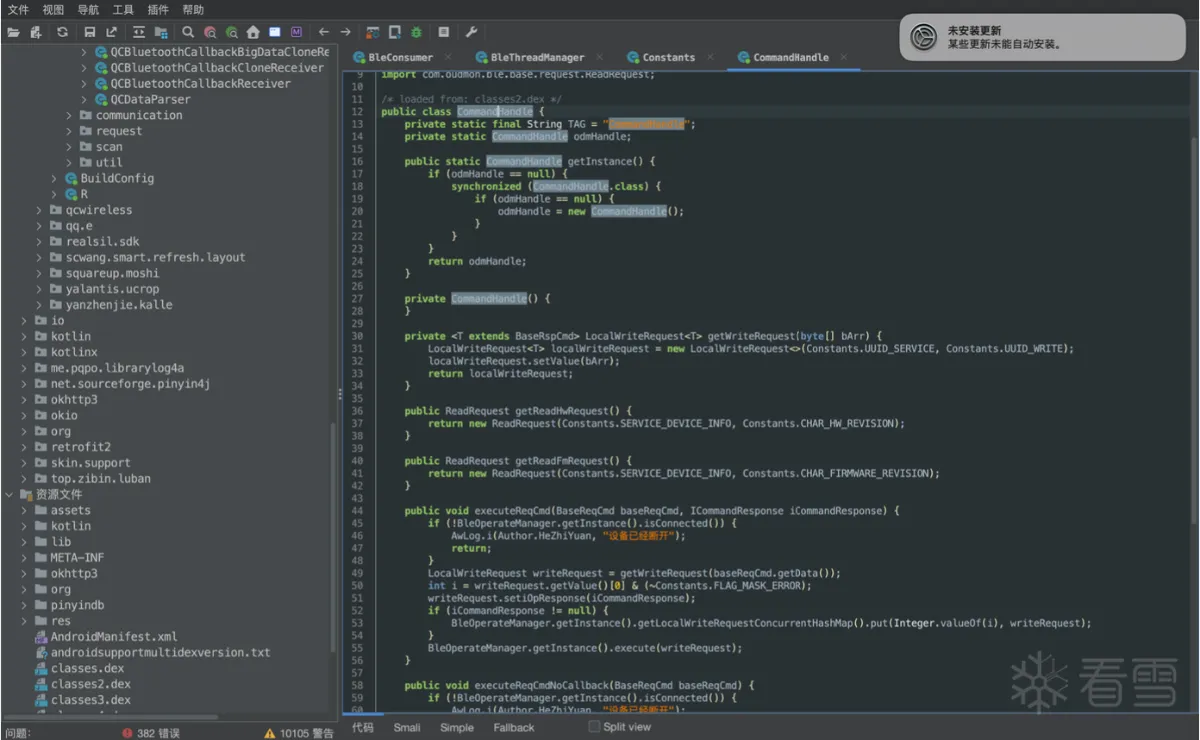Screen dimensions: 1200x740
Task: Collapse the 资源文件 resources folder
Action: pyautogui.click(x=10, y=494)
